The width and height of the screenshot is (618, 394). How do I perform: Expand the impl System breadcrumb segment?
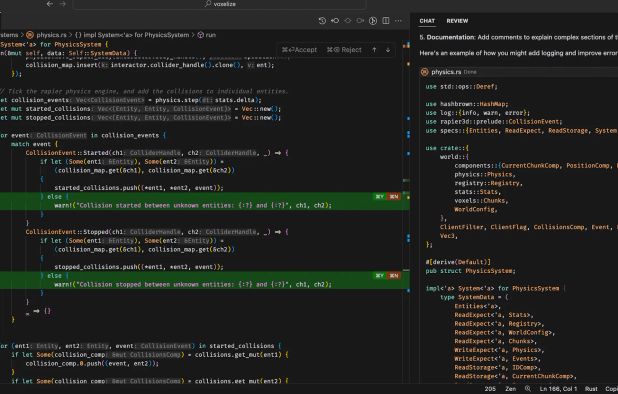[132, 35]
